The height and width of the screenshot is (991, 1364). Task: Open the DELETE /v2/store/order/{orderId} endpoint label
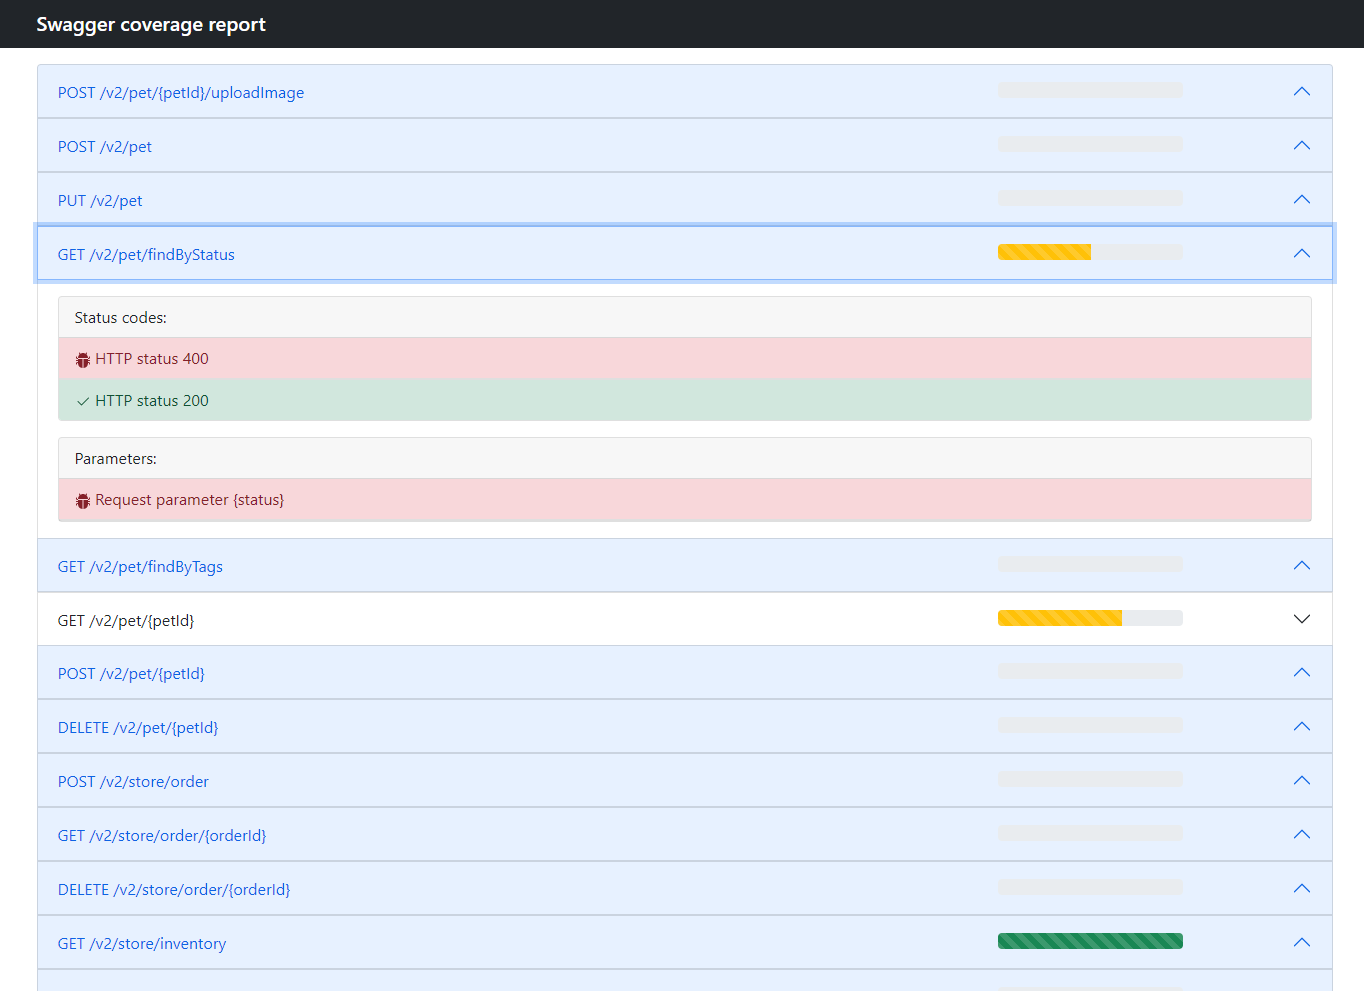pyautogui.click(x=174, y=890)
